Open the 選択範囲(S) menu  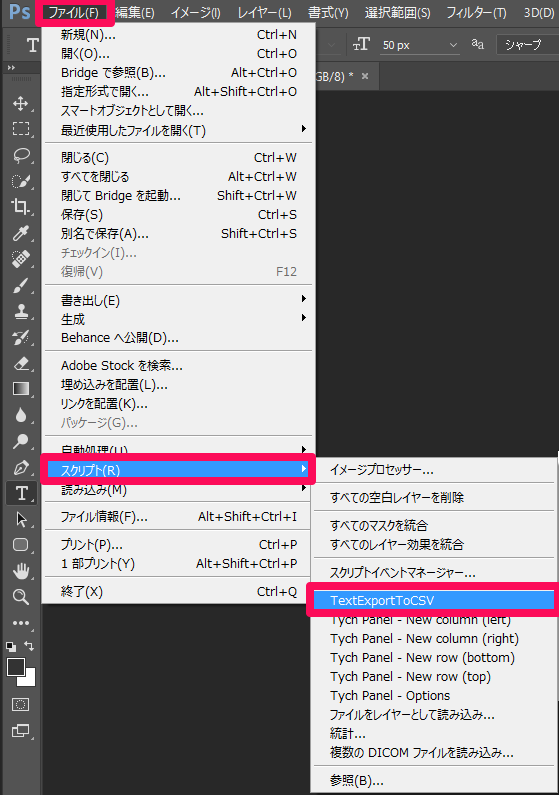click(x=397, y=12)
